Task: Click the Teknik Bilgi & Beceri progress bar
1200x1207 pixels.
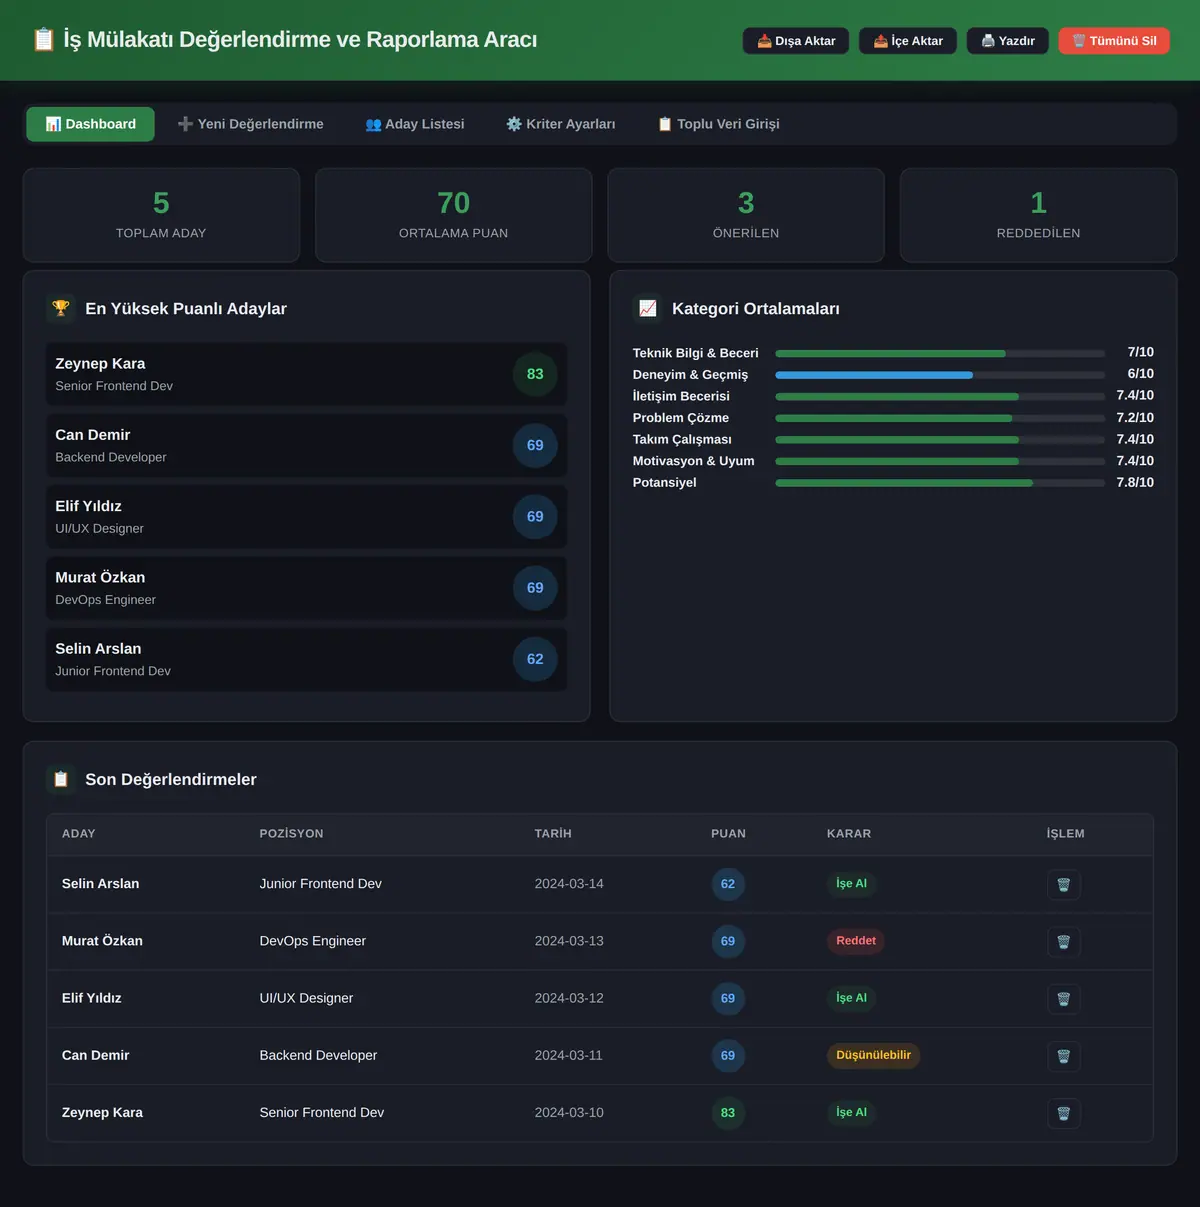Action: pos(940,353)
